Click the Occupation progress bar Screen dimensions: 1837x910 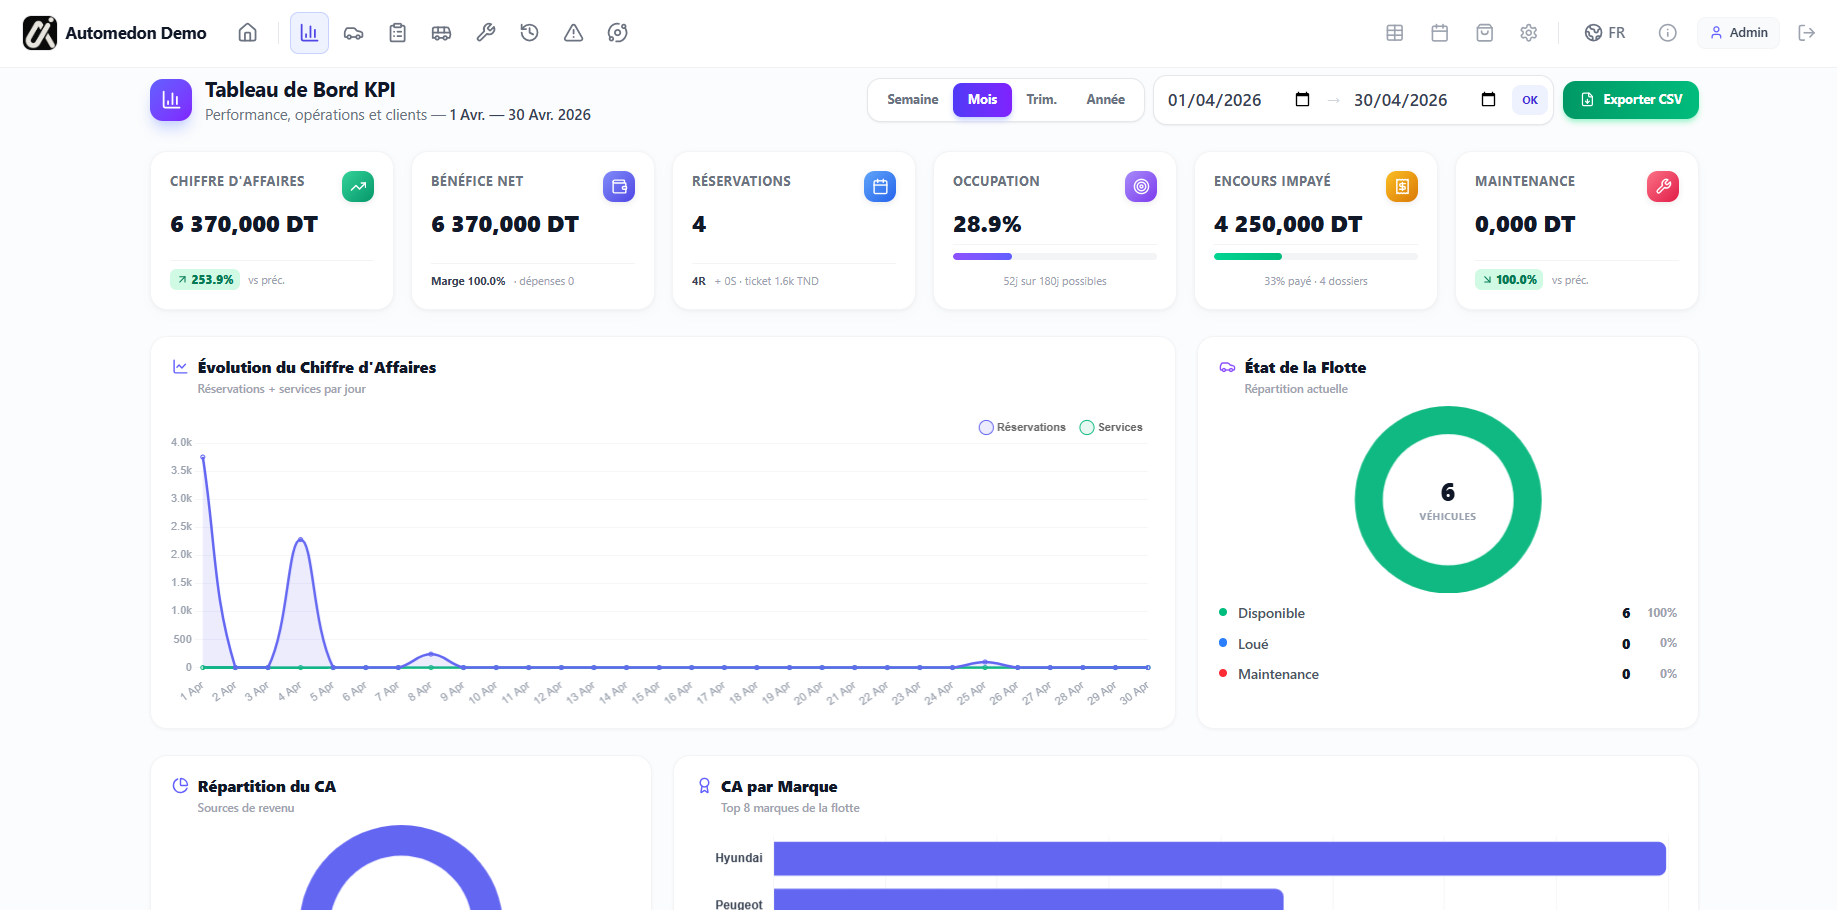1055,257
